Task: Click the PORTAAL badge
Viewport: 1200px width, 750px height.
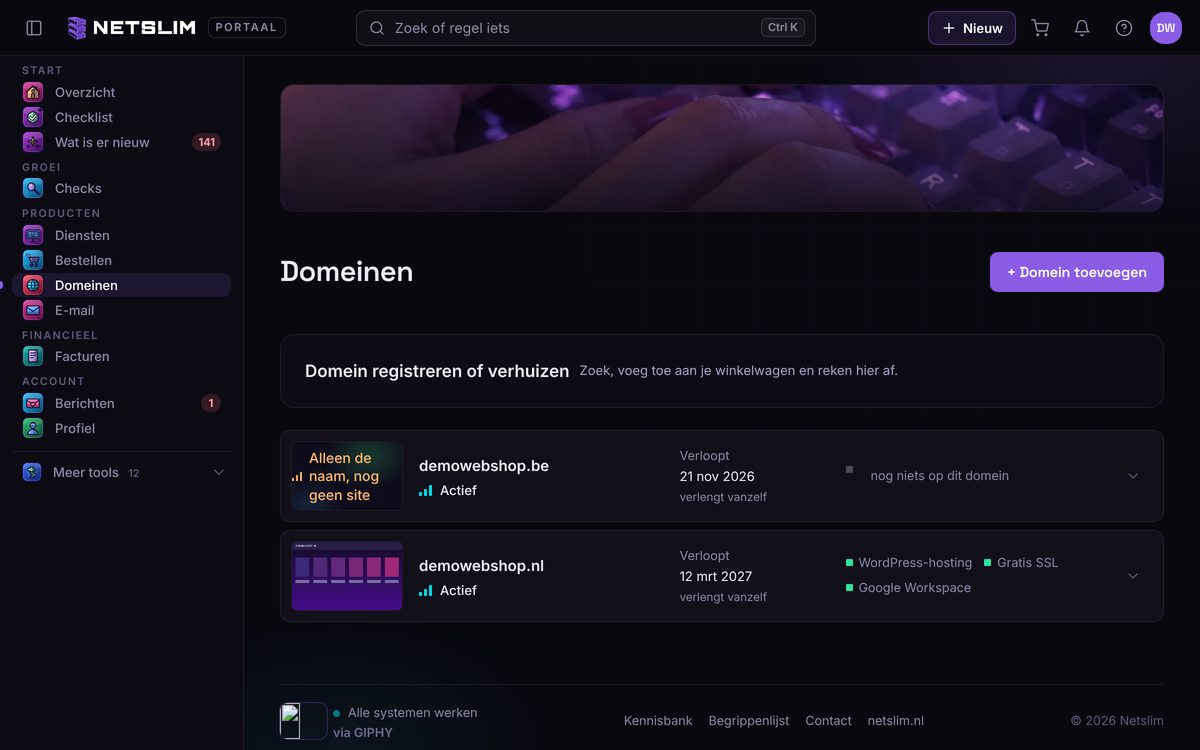Action: click(x=247, y=28)
